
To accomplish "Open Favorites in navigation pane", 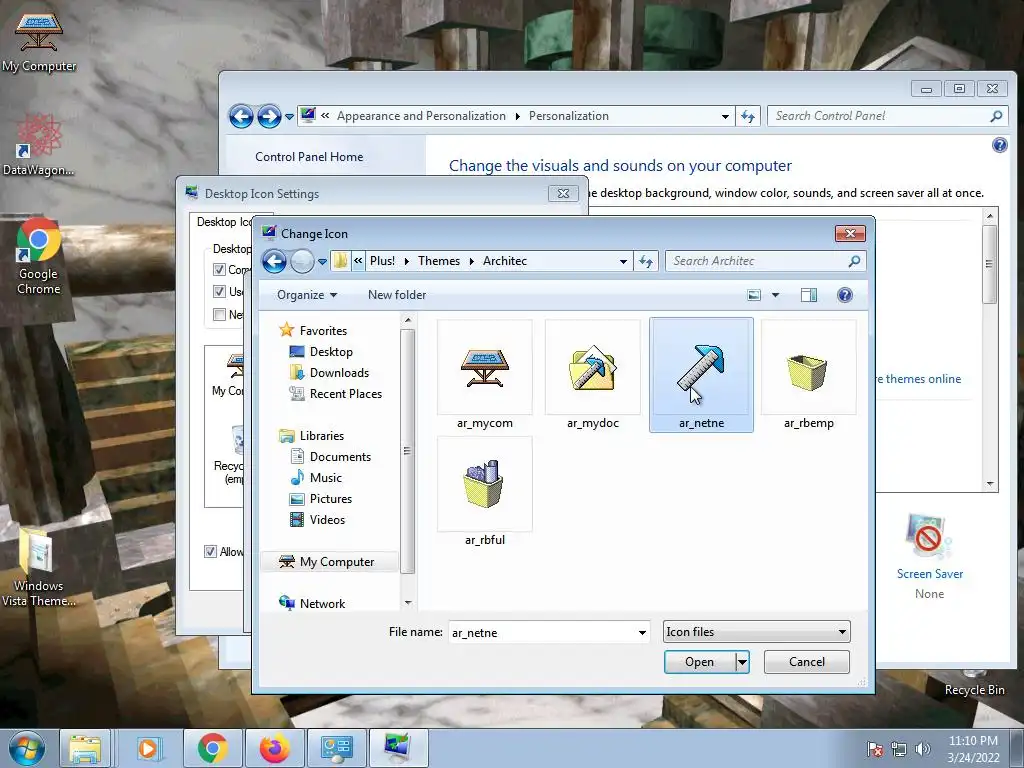I will click(323, 331).
